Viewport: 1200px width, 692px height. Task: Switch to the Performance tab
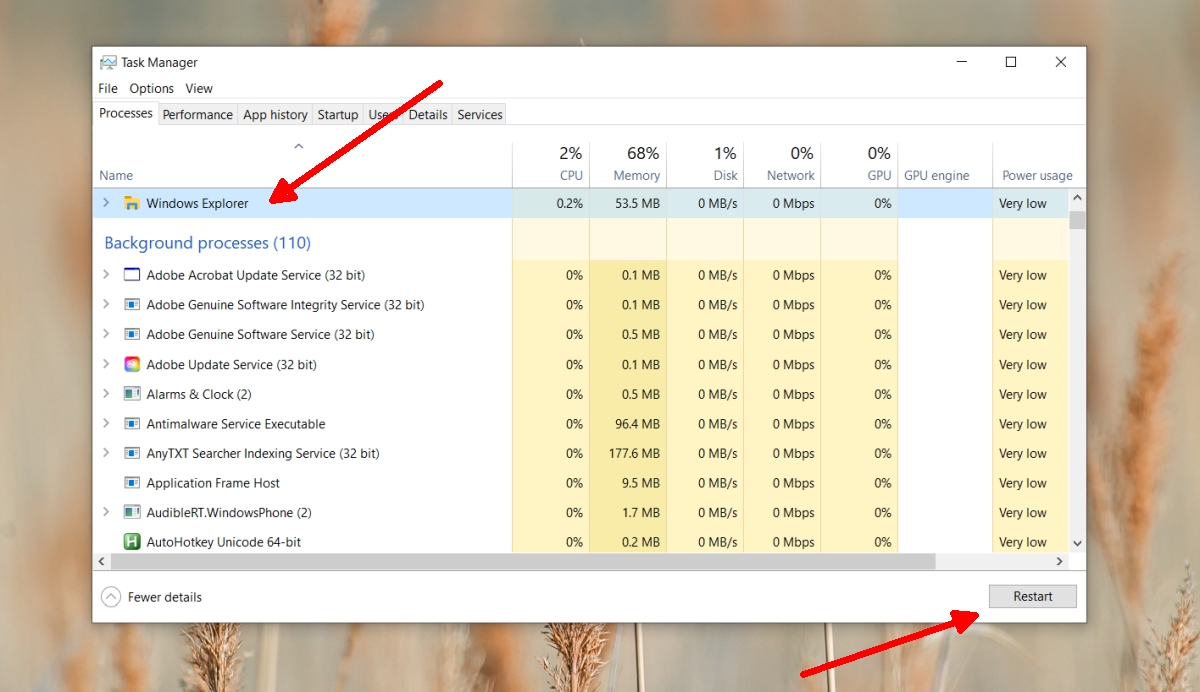(x=198, y=115)
